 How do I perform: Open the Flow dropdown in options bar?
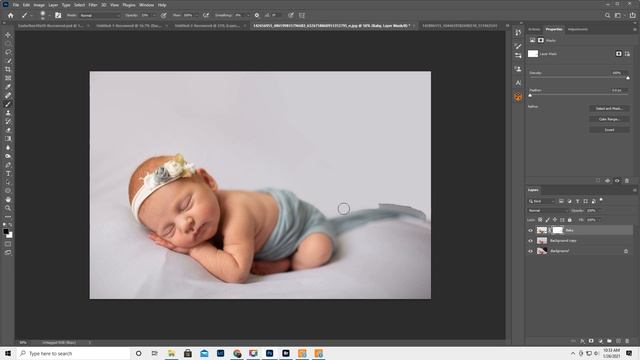click(197, 15)
